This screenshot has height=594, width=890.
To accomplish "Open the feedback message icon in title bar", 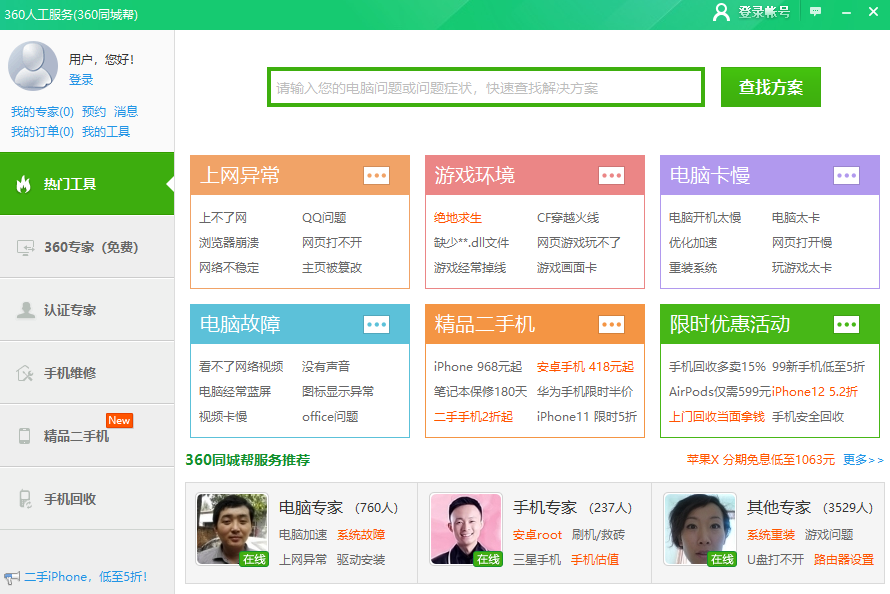I will pyautogui.click(x=816, y=12).
